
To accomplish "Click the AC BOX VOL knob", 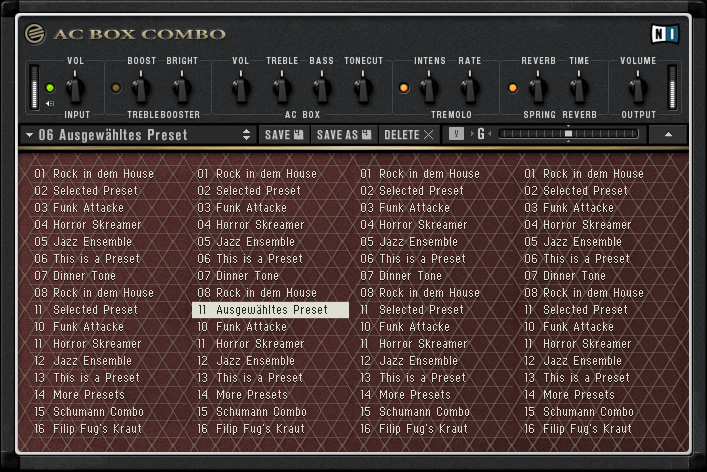I will pos(240,88).
